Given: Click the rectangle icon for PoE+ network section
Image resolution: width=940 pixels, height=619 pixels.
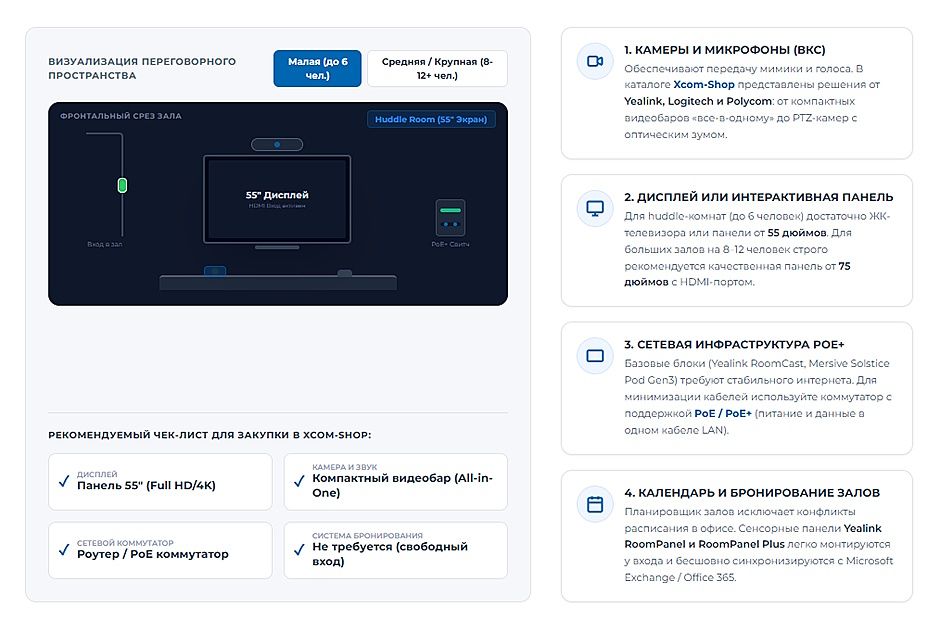Looking at the screenshot, I should pos(595,356).
